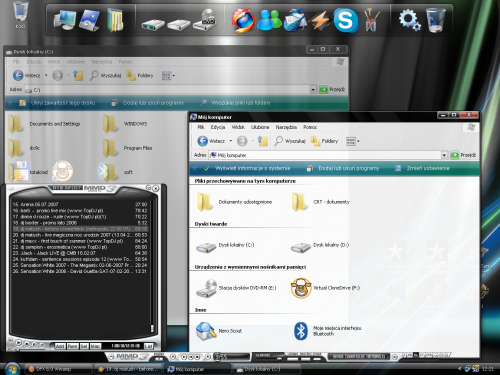Click Przejdź button in Mój komputer window
Screen dimensions: 500x375
(463, 155)
